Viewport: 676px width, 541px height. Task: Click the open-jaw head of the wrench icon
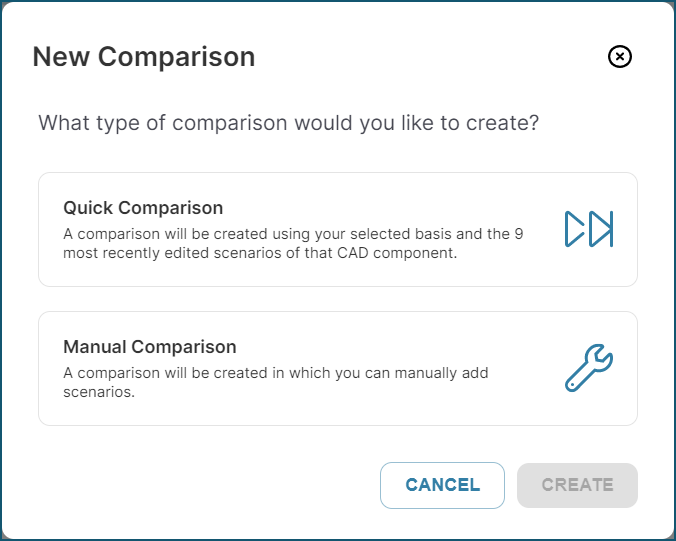pos(600,357)
